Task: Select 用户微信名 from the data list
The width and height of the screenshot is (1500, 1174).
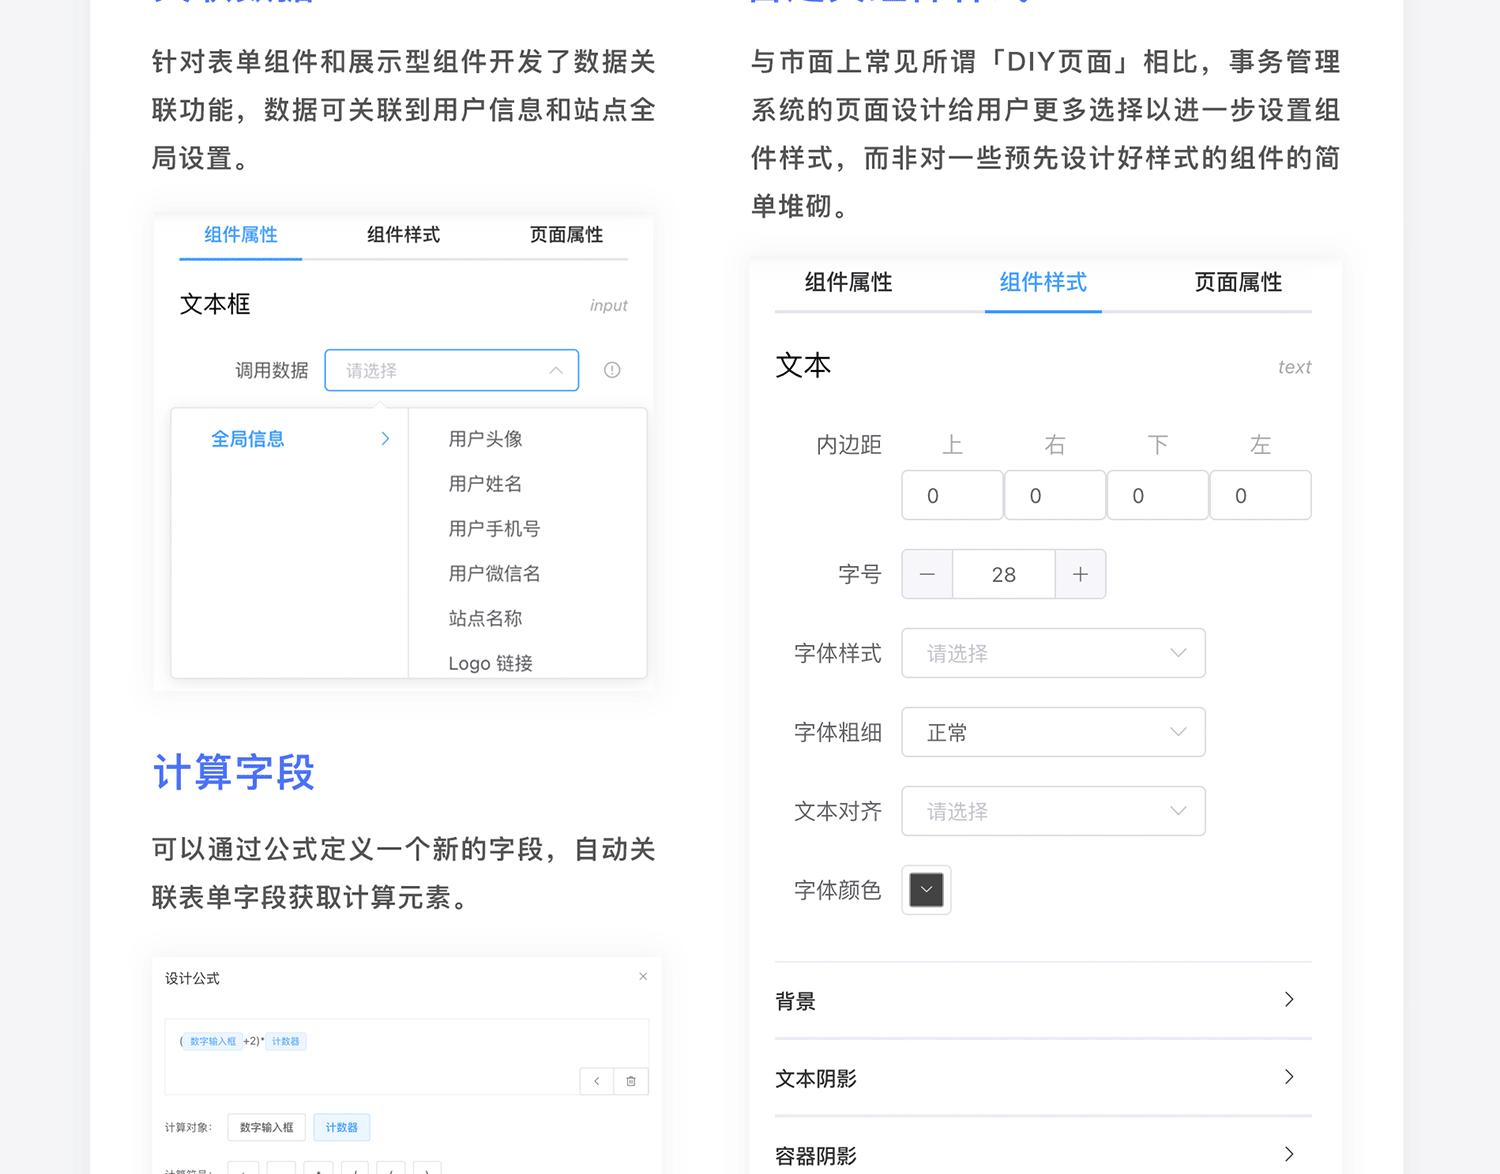Action: 494,574
